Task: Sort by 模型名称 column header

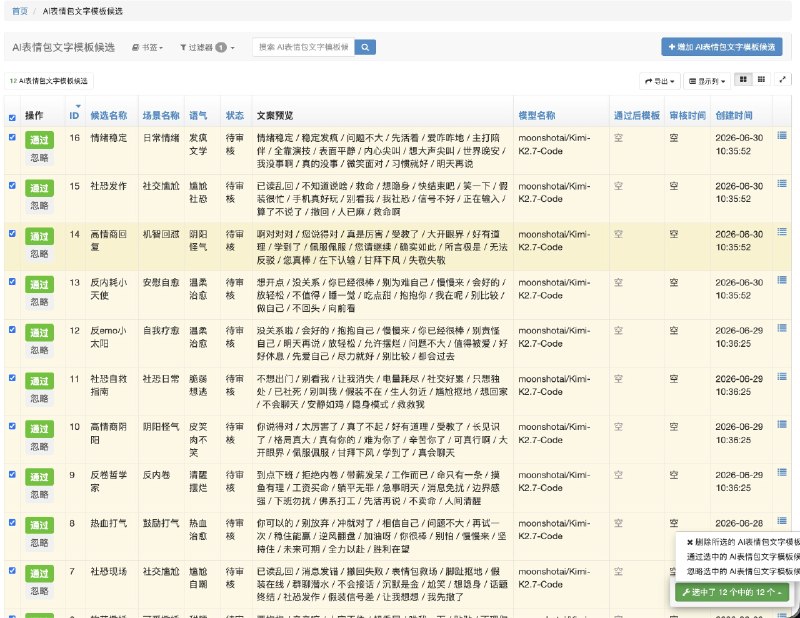Action: click(x=537, y=116)
